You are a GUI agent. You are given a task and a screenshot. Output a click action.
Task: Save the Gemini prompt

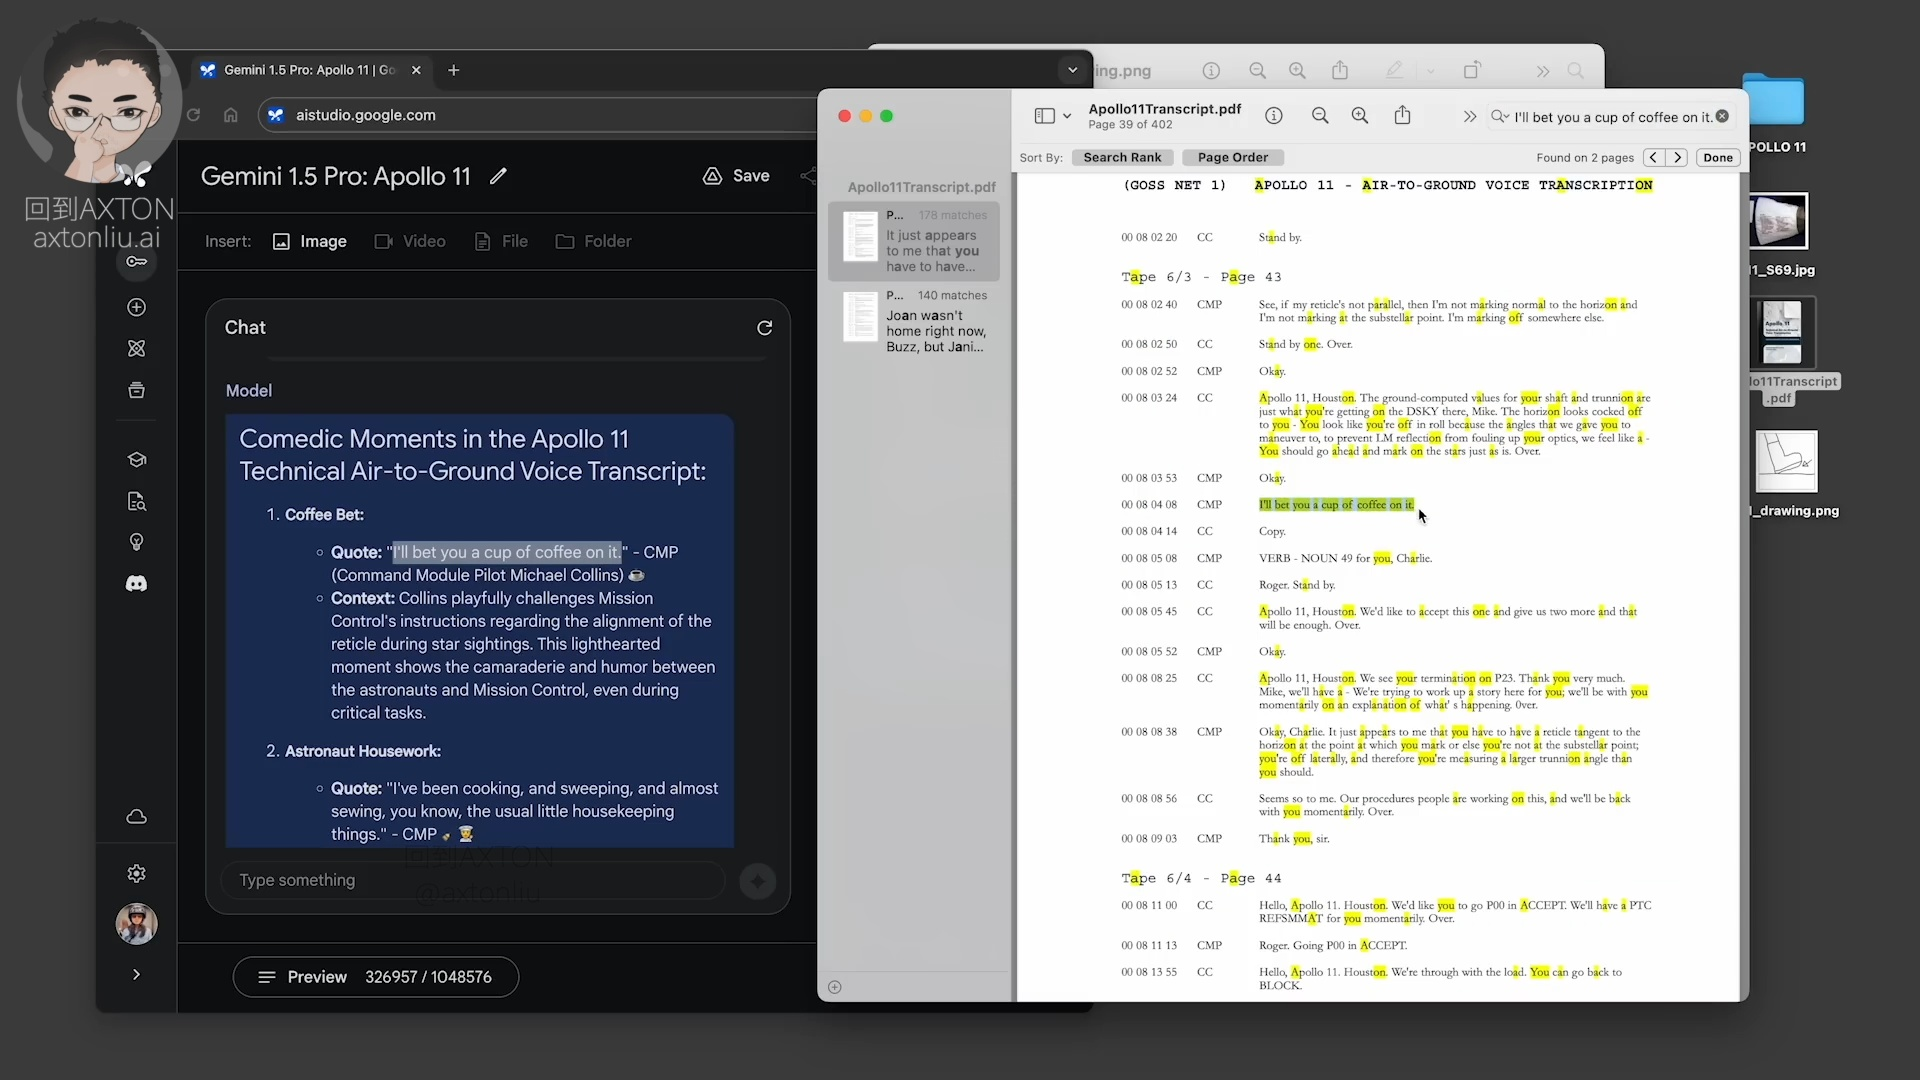pos(737,176)
